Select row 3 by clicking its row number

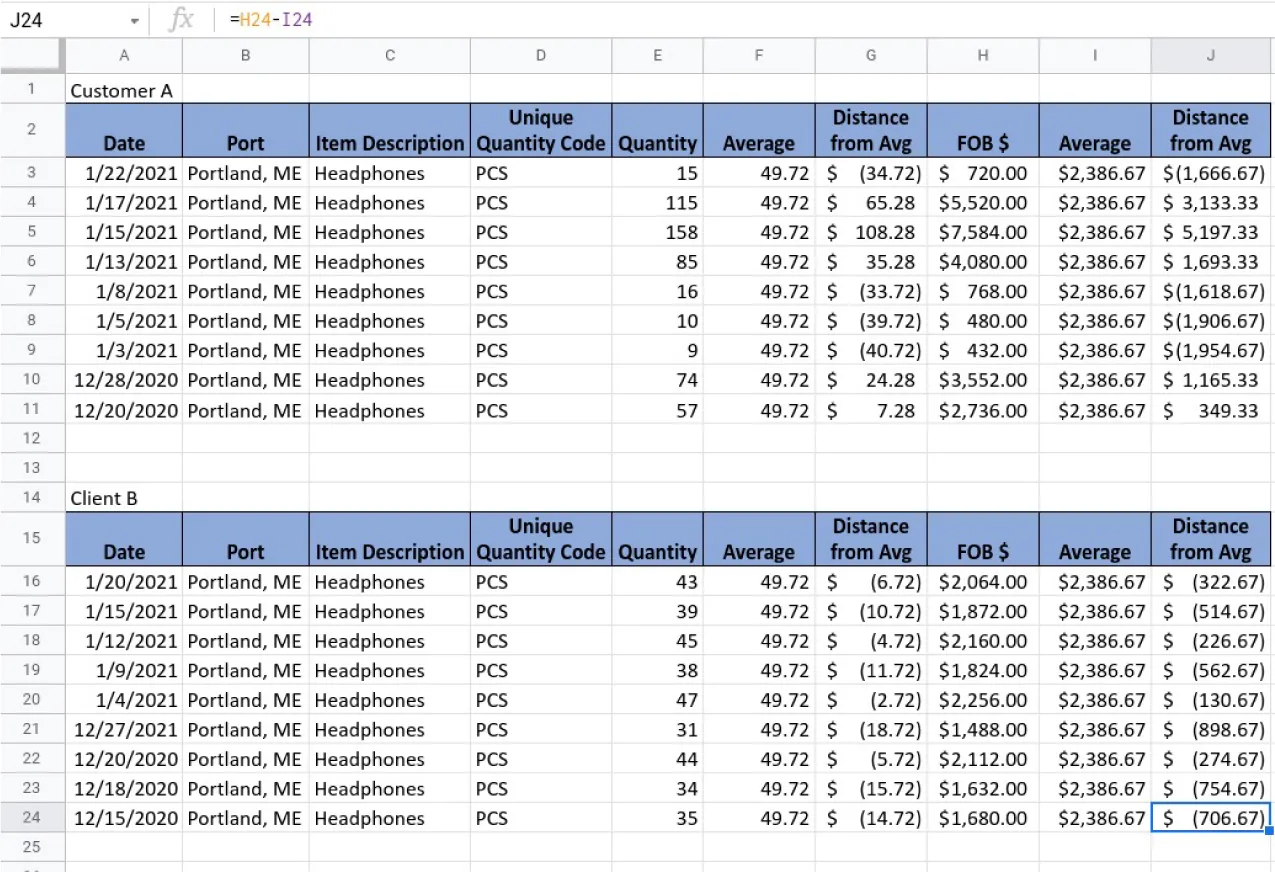coord(31,173)
